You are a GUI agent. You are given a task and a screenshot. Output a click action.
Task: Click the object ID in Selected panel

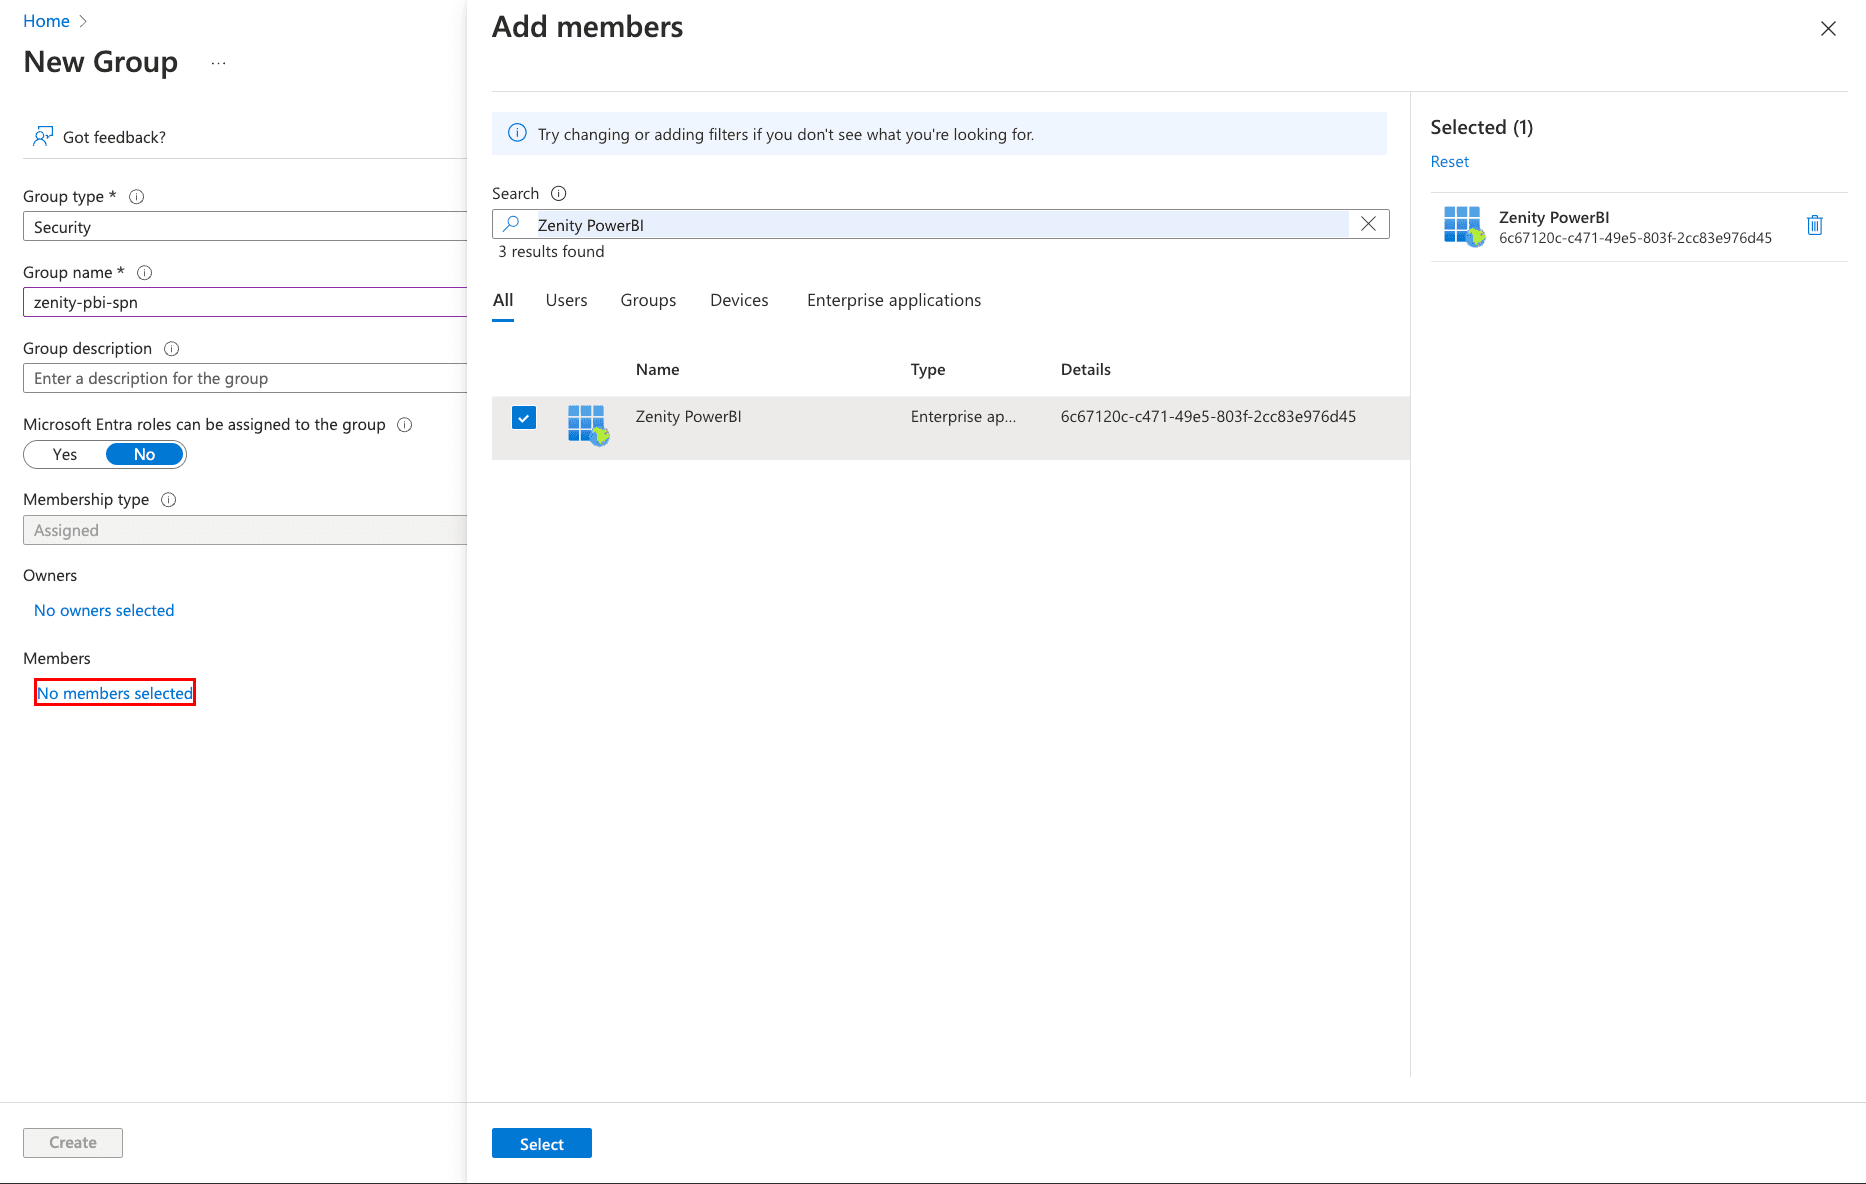click(1635, 238)
